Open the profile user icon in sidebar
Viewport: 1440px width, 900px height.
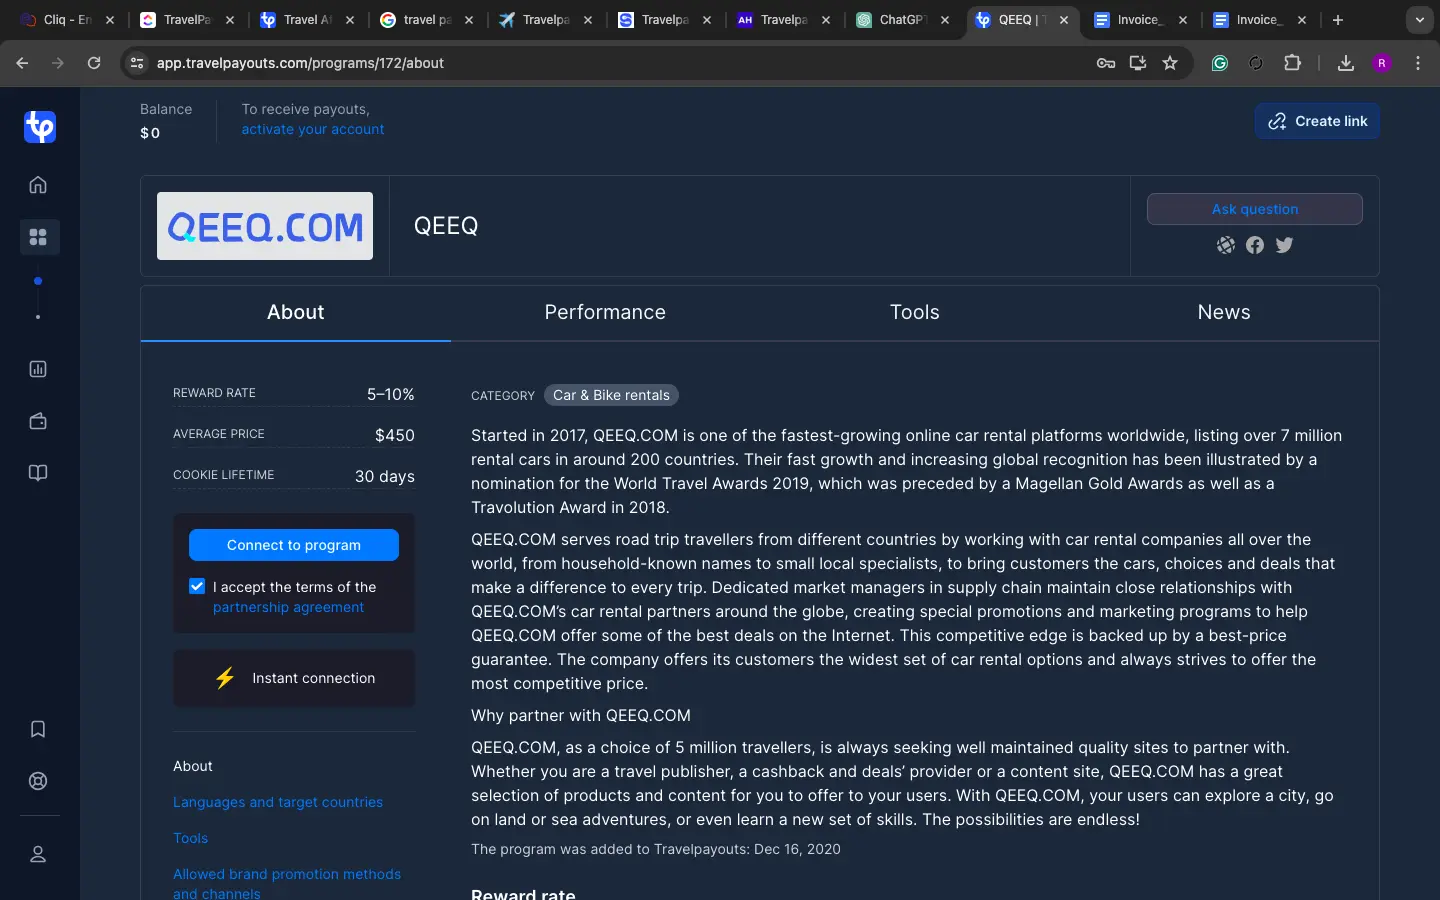38,854
